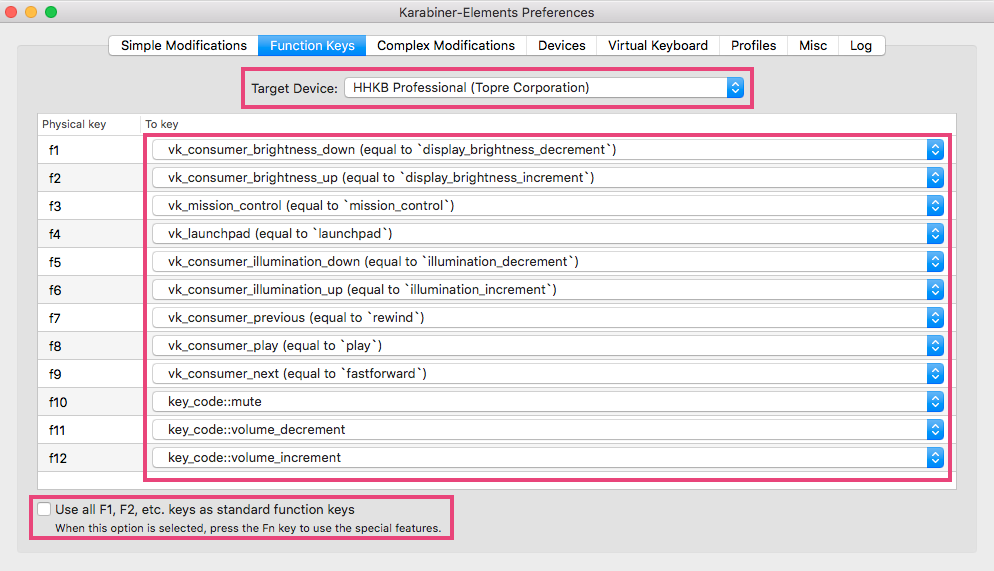The width and height of the screenshot is (994, 571).
Task: Expand the f3 mission_control mapping dropdown
Action: [x=548, y=205]
